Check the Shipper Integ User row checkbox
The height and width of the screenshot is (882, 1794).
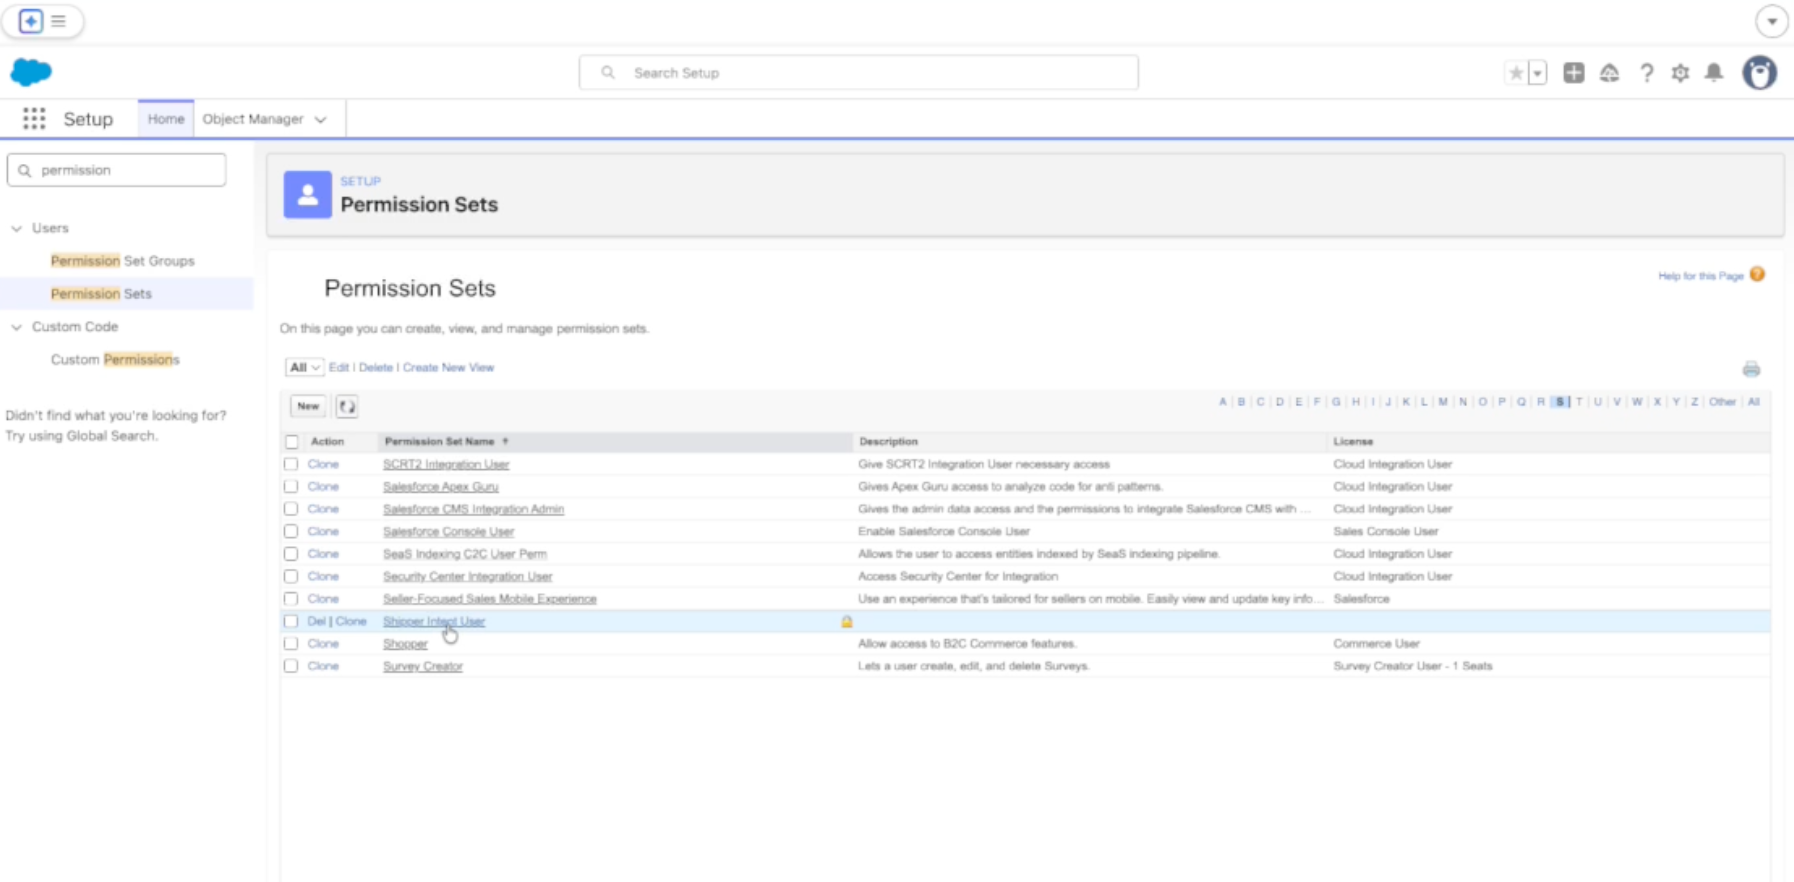[x=291, y=621]
